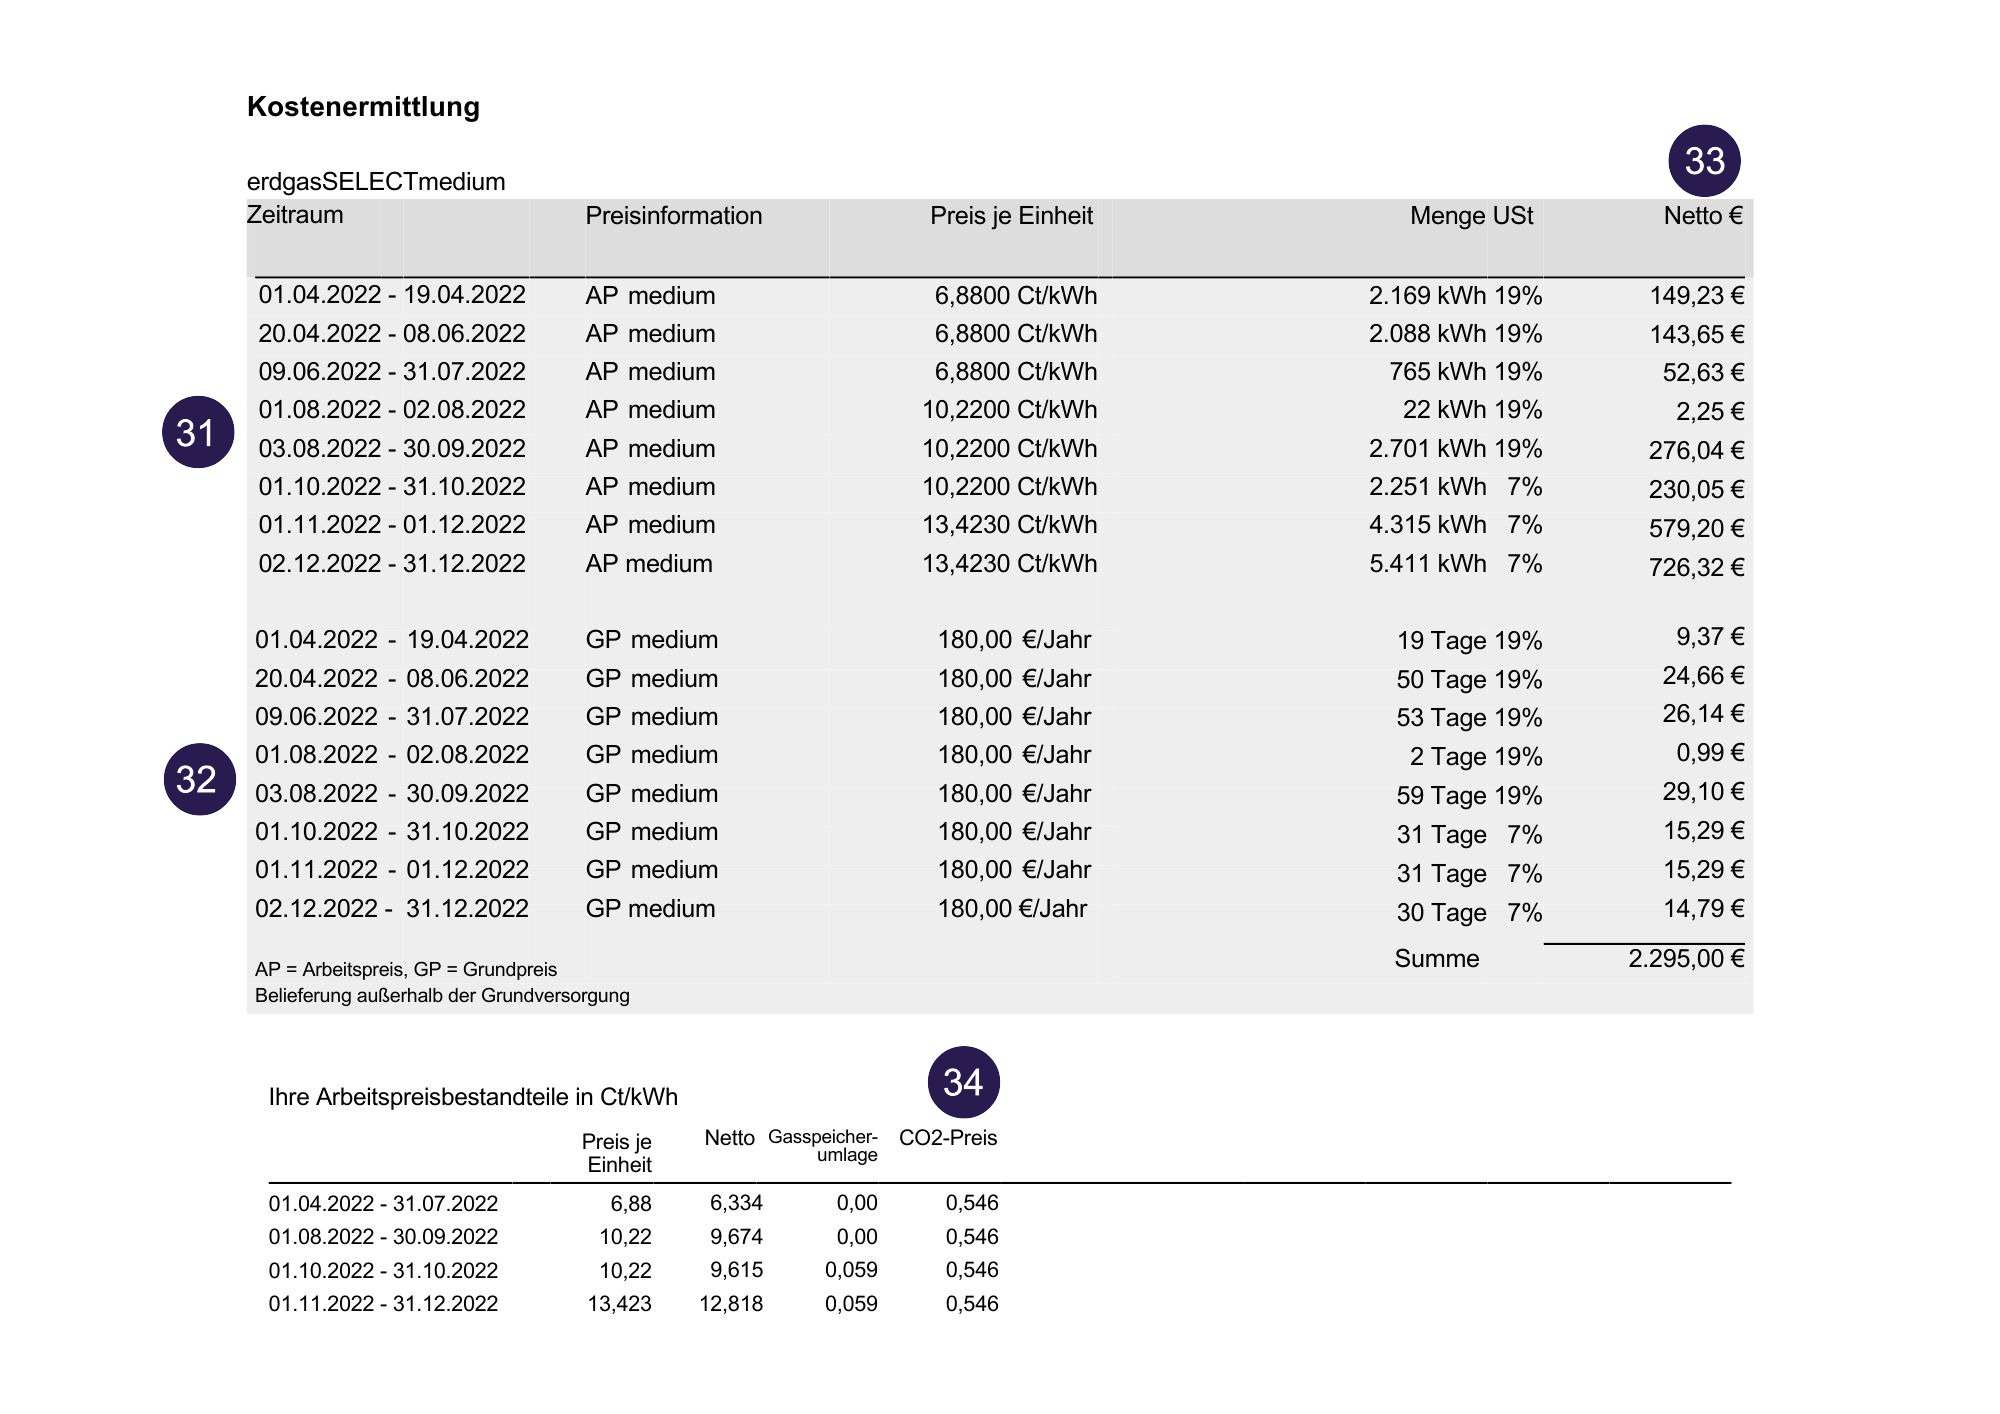The height and width of the screenshot is (1414, 2000).
Task: Click the Kostenermittlung heading
Action: click(x=363, y=107)
